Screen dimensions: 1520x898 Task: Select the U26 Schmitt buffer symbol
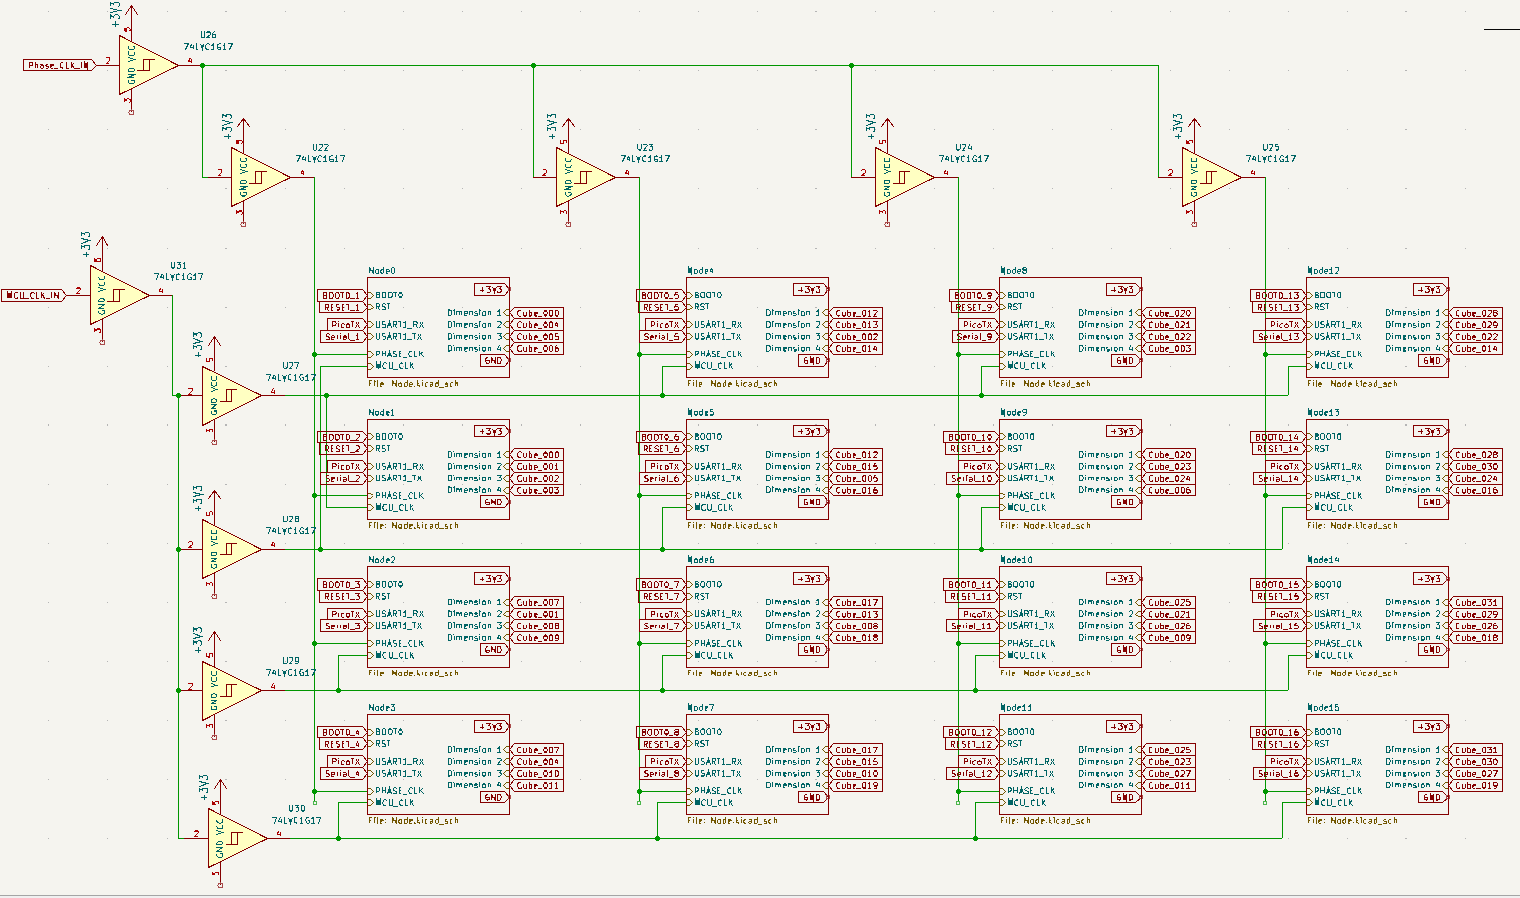click(x=145, y=66)
